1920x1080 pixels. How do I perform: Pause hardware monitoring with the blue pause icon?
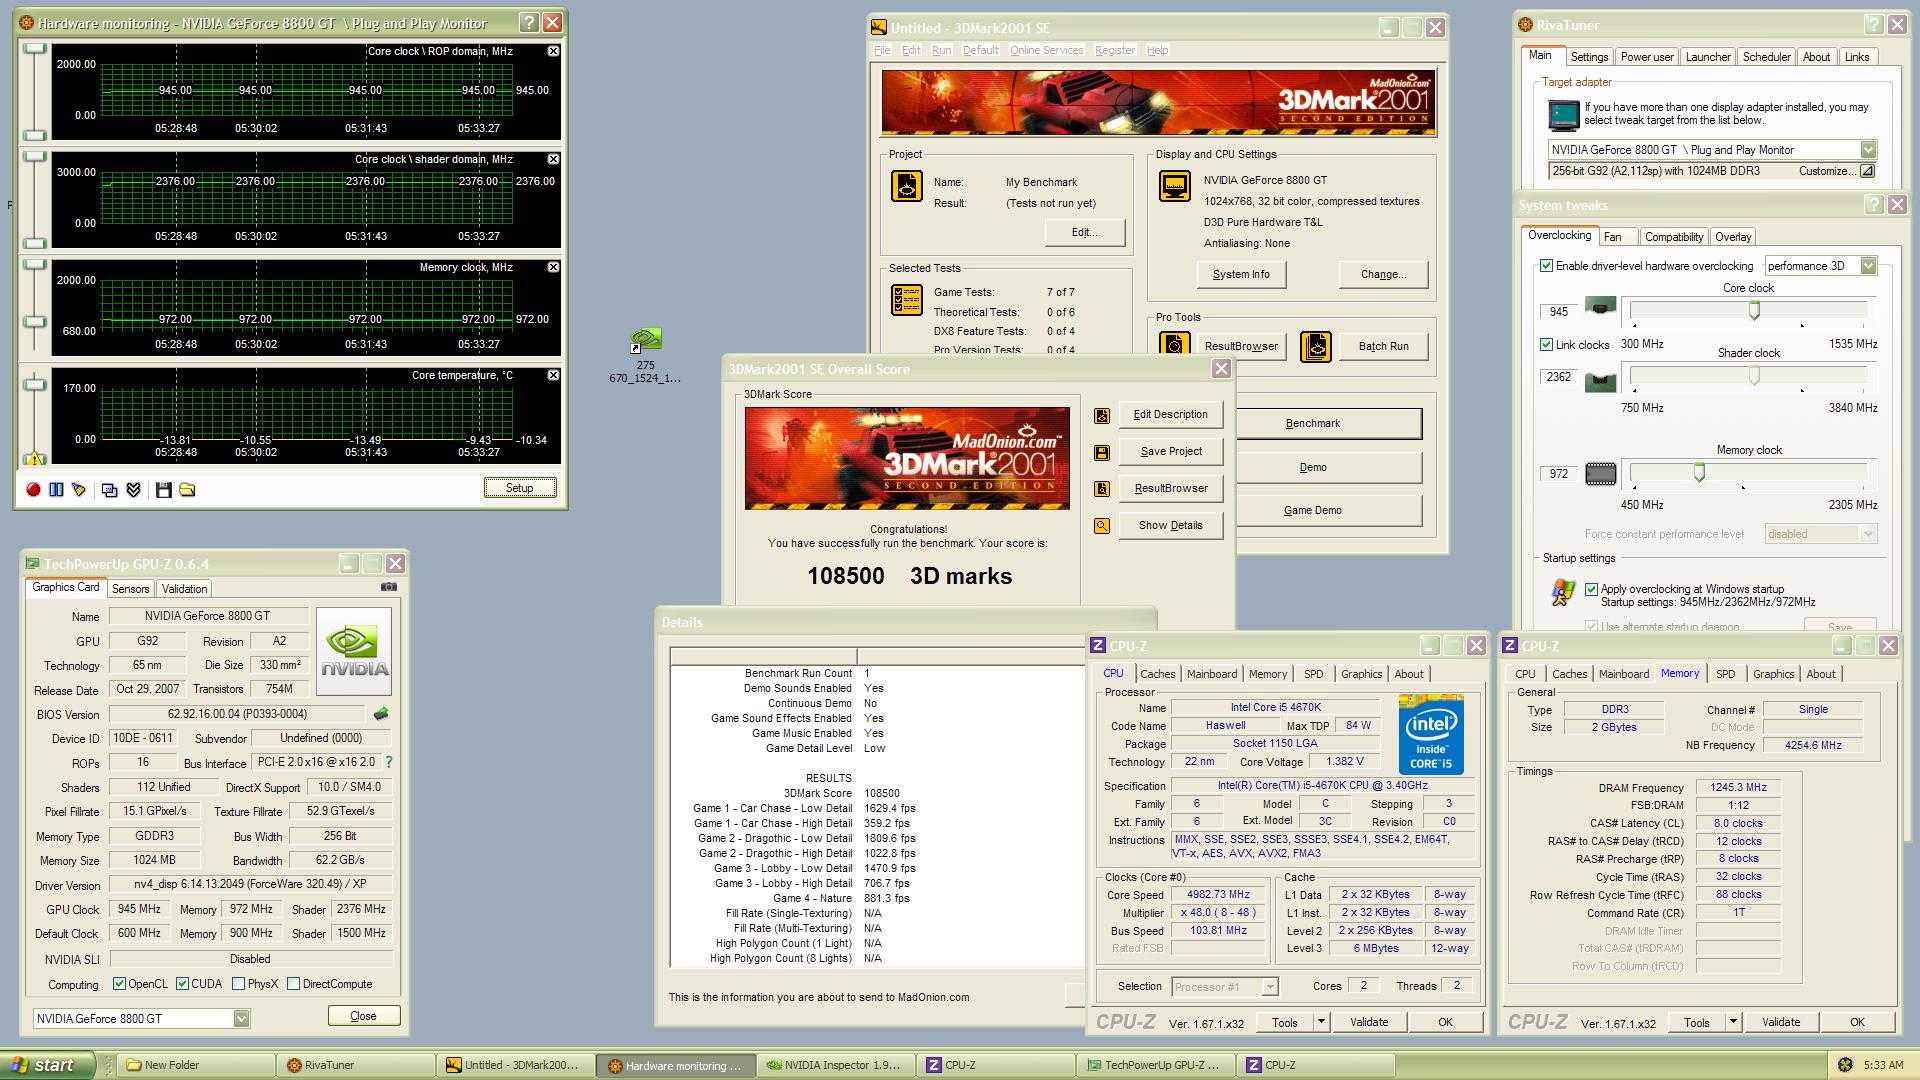[x=56, y=489]
